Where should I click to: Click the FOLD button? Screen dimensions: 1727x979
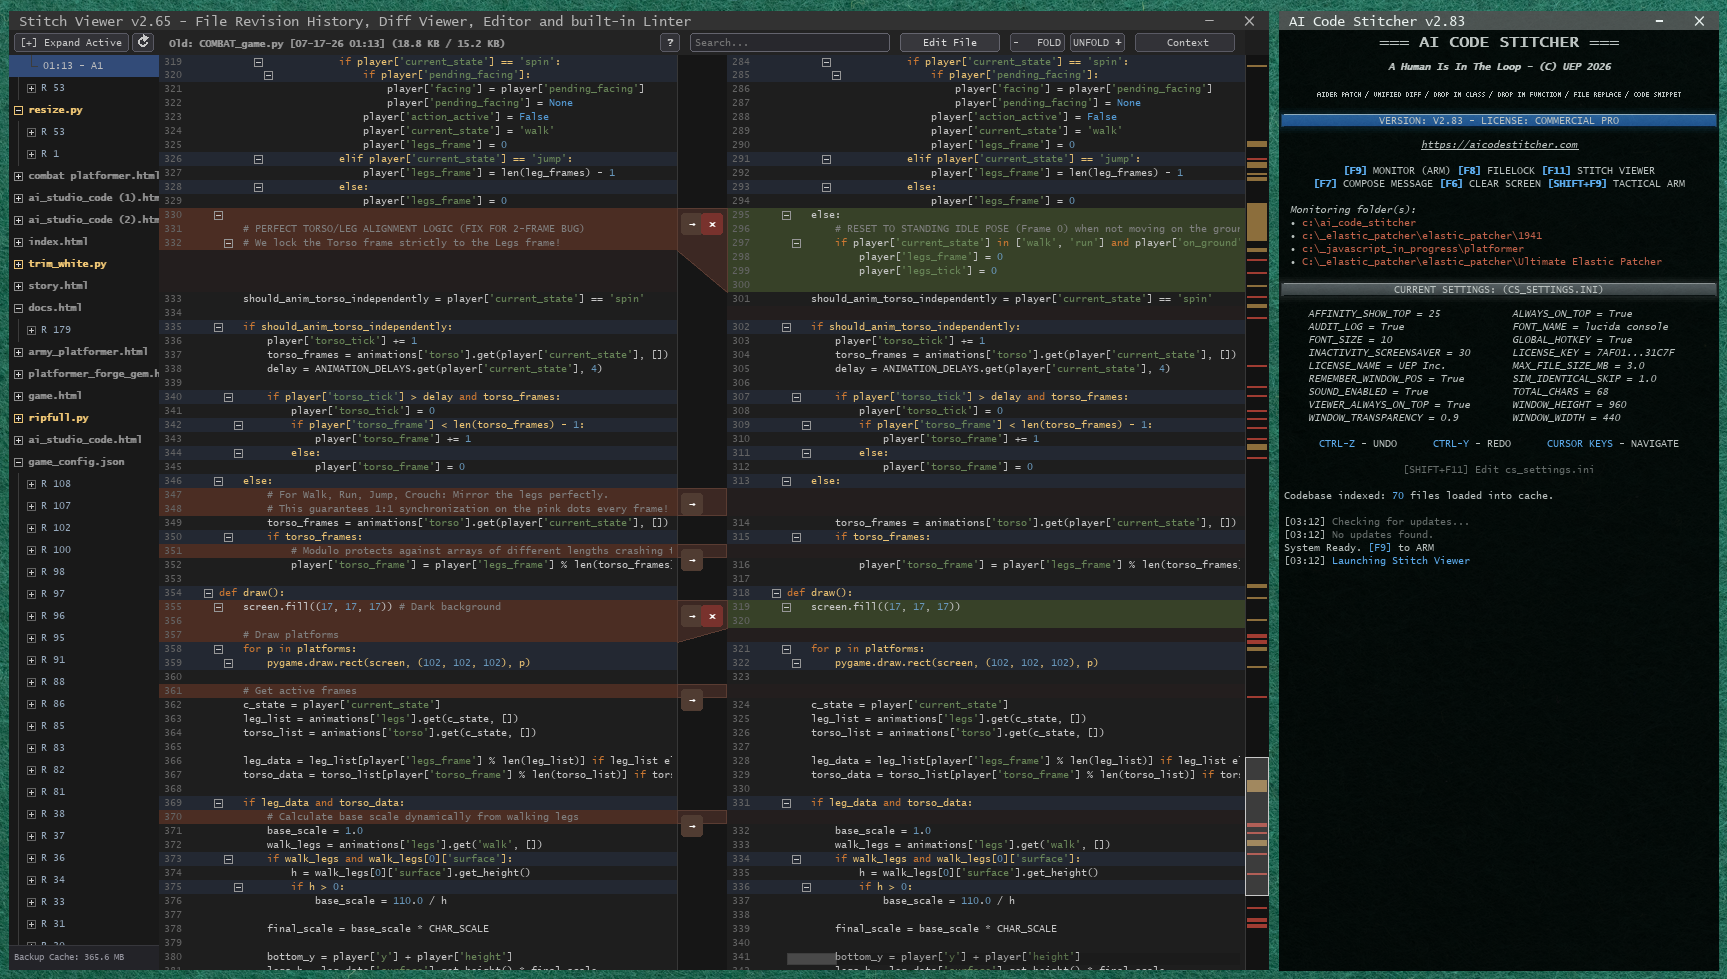[x=1037, y=42]
